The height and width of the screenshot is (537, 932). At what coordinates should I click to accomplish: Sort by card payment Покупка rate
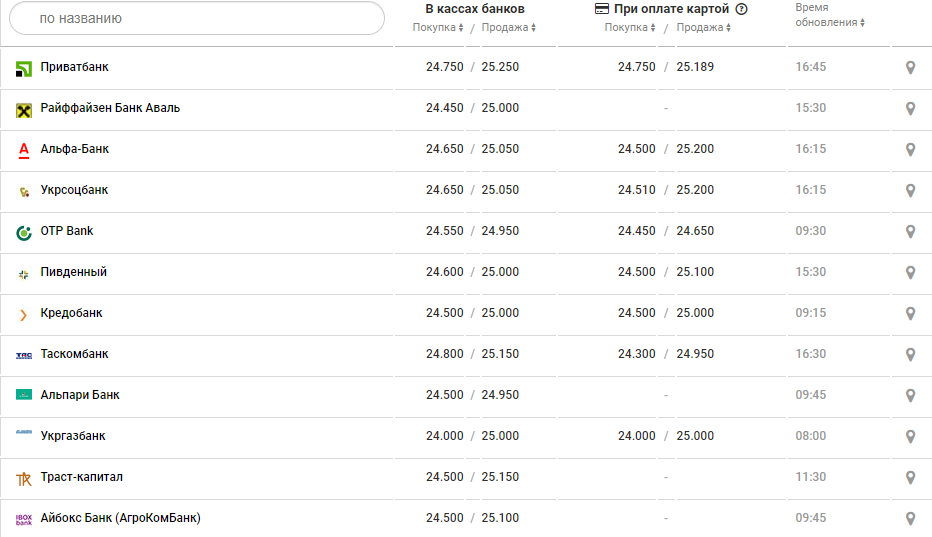pos(630,28)
